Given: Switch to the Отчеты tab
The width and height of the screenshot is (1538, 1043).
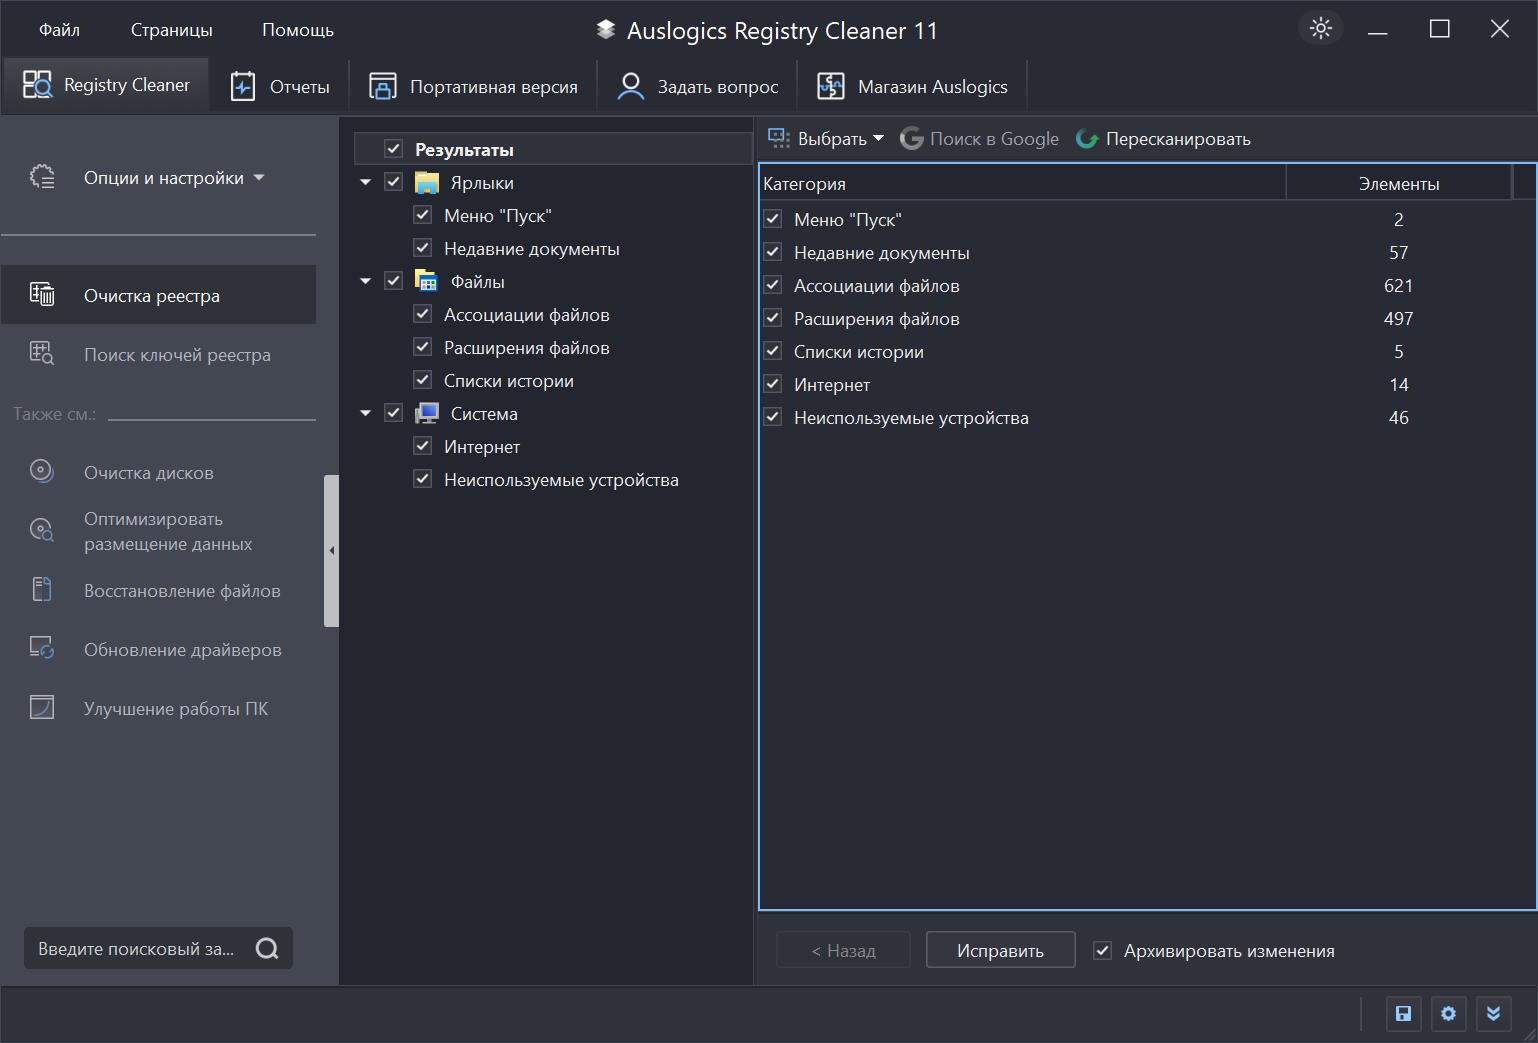Looking at the screenshot, I should point(281,87).
